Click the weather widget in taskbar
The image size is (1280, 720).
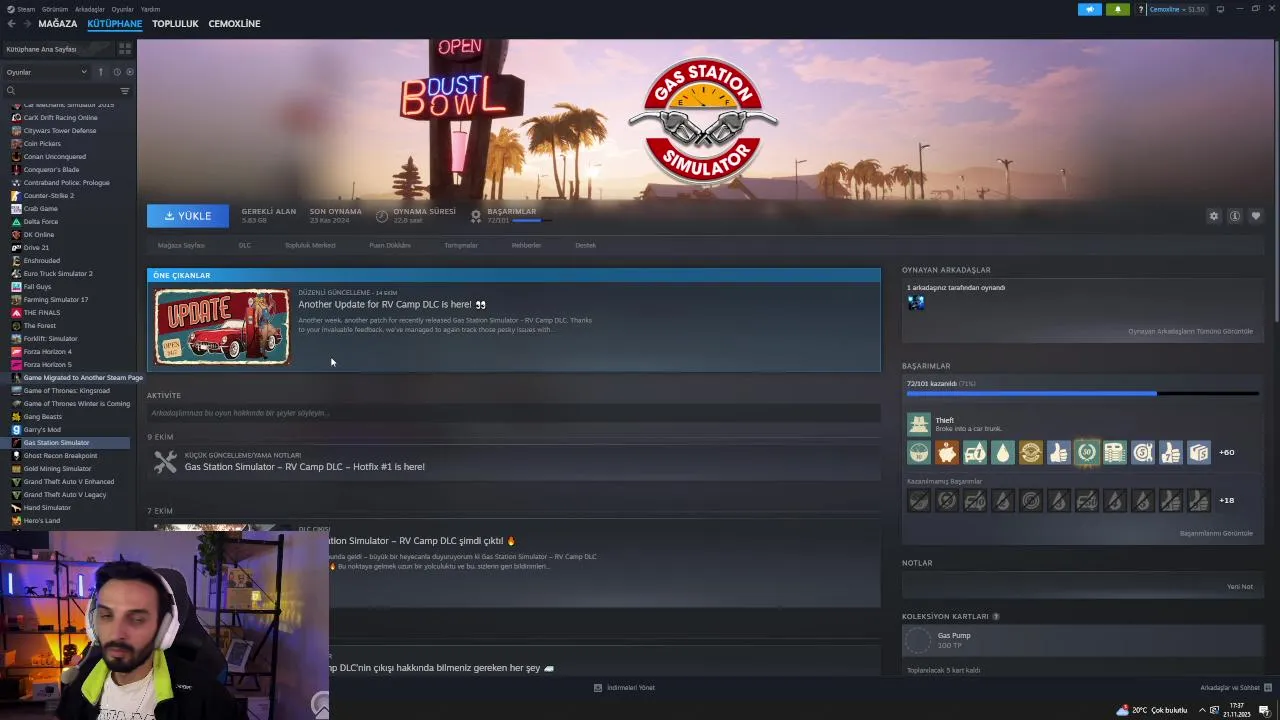[1152, 710]
